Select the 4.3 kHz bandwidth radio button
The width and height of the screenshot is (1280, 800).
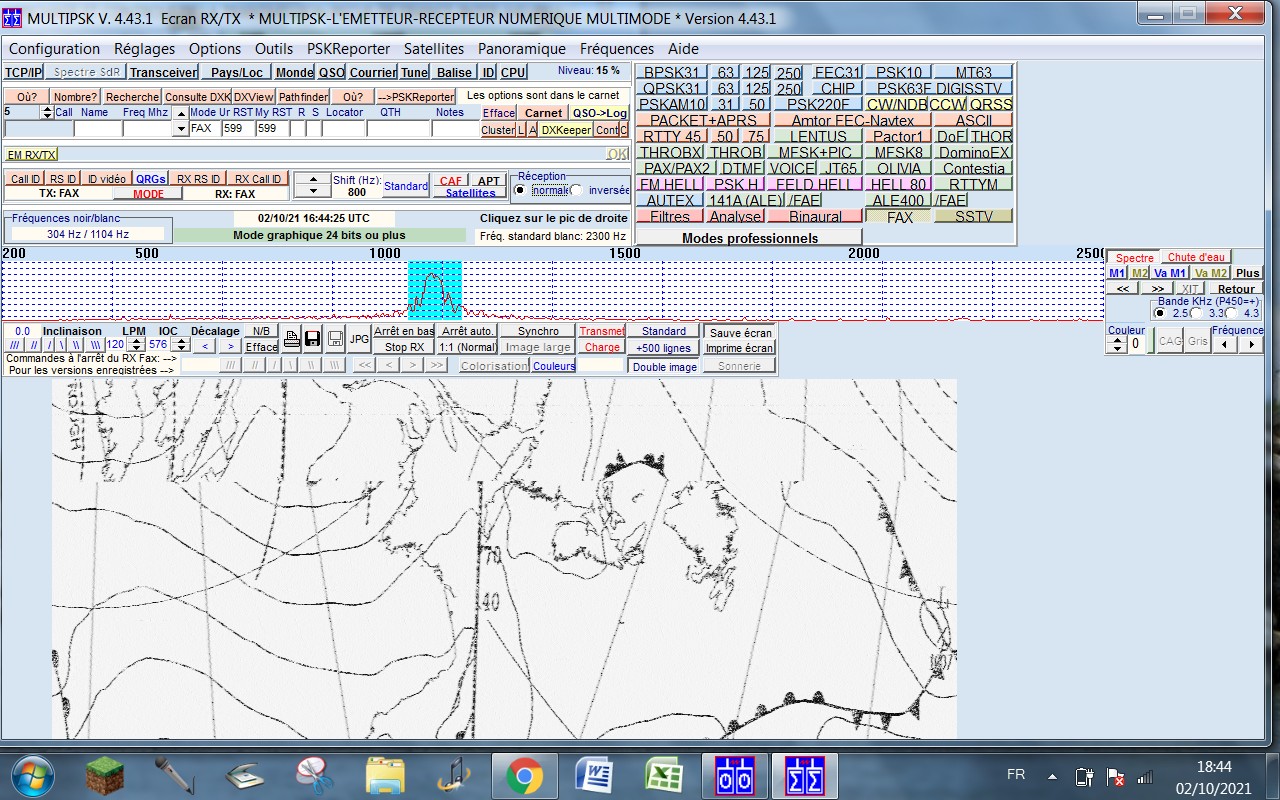pyautogui.click(x=1231, y=313)
